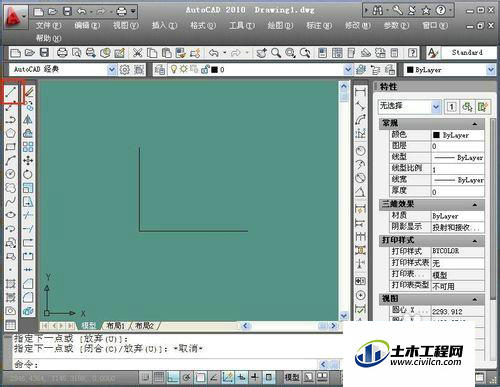
Task: Open the 文件 menu
Action: click(x=48, y=25)
